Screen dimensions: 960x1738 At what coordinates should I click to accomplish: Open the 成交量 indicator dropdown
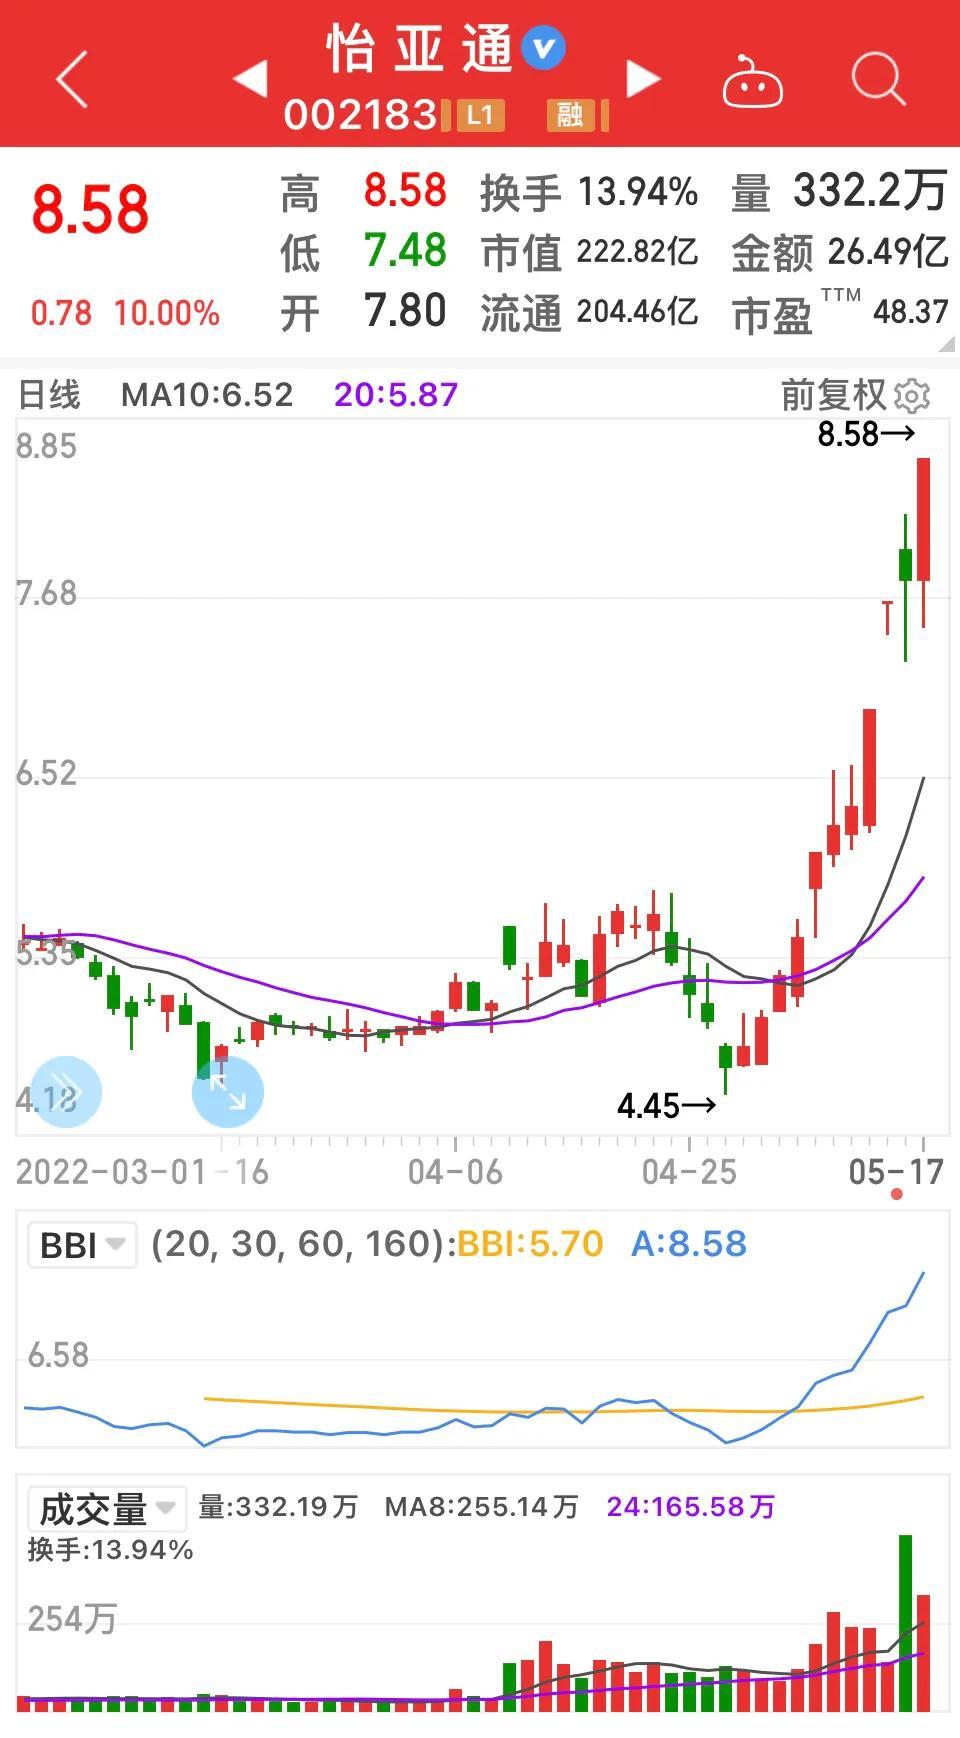(x=106, y=1509)
